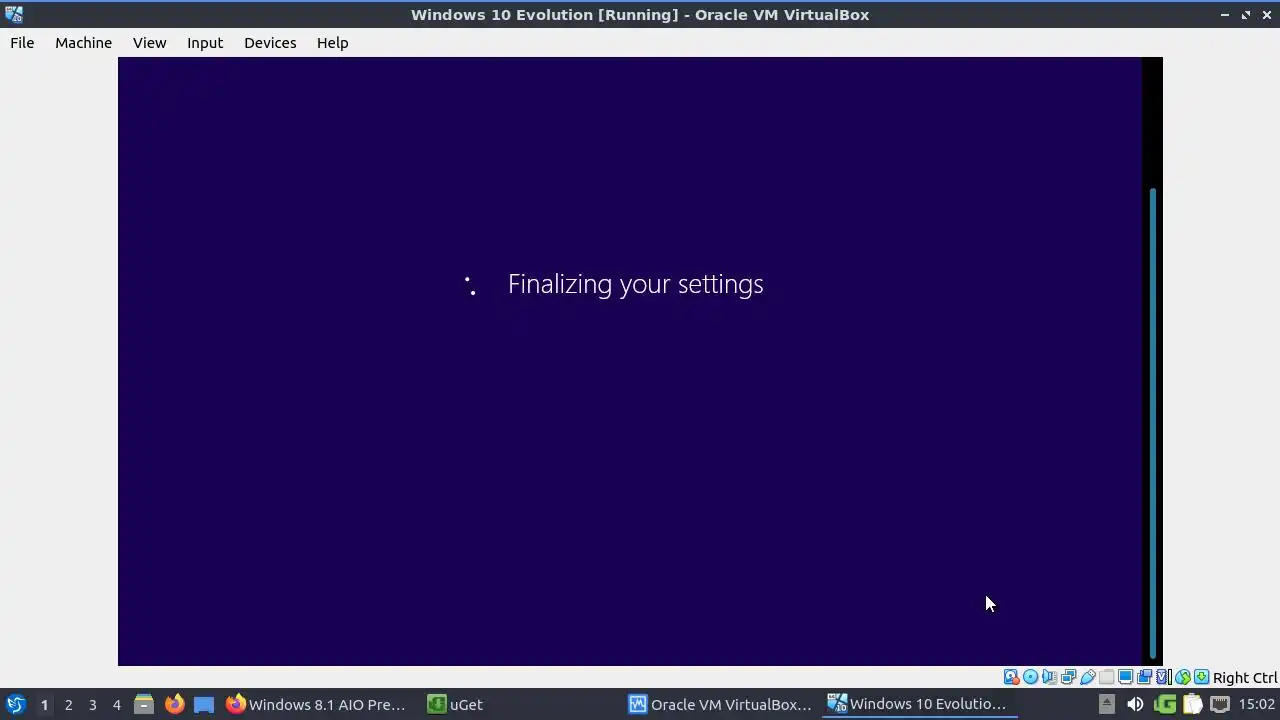This screenshot has width=1280, height=720.
Task: Switch to workspace 1
Action: click(44, 705)
